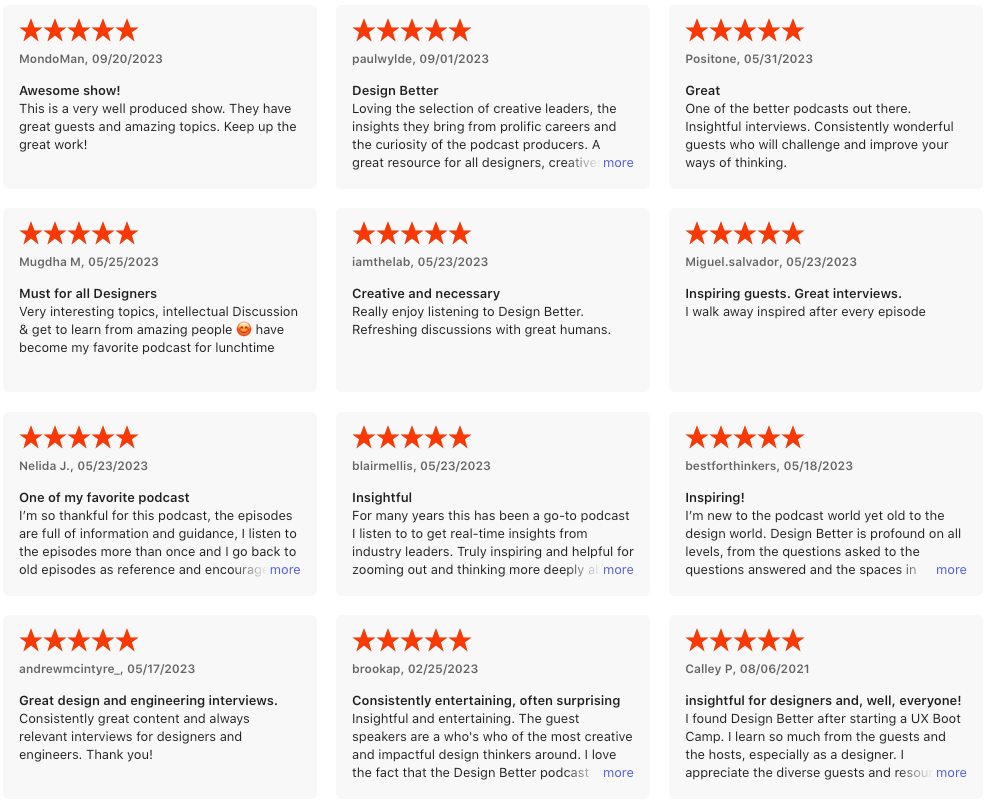Image resolution: width=989 pixels, height=807 pixels.
Task: Click the five-star rating on Positone's review
Action: (x=744, y=31)
